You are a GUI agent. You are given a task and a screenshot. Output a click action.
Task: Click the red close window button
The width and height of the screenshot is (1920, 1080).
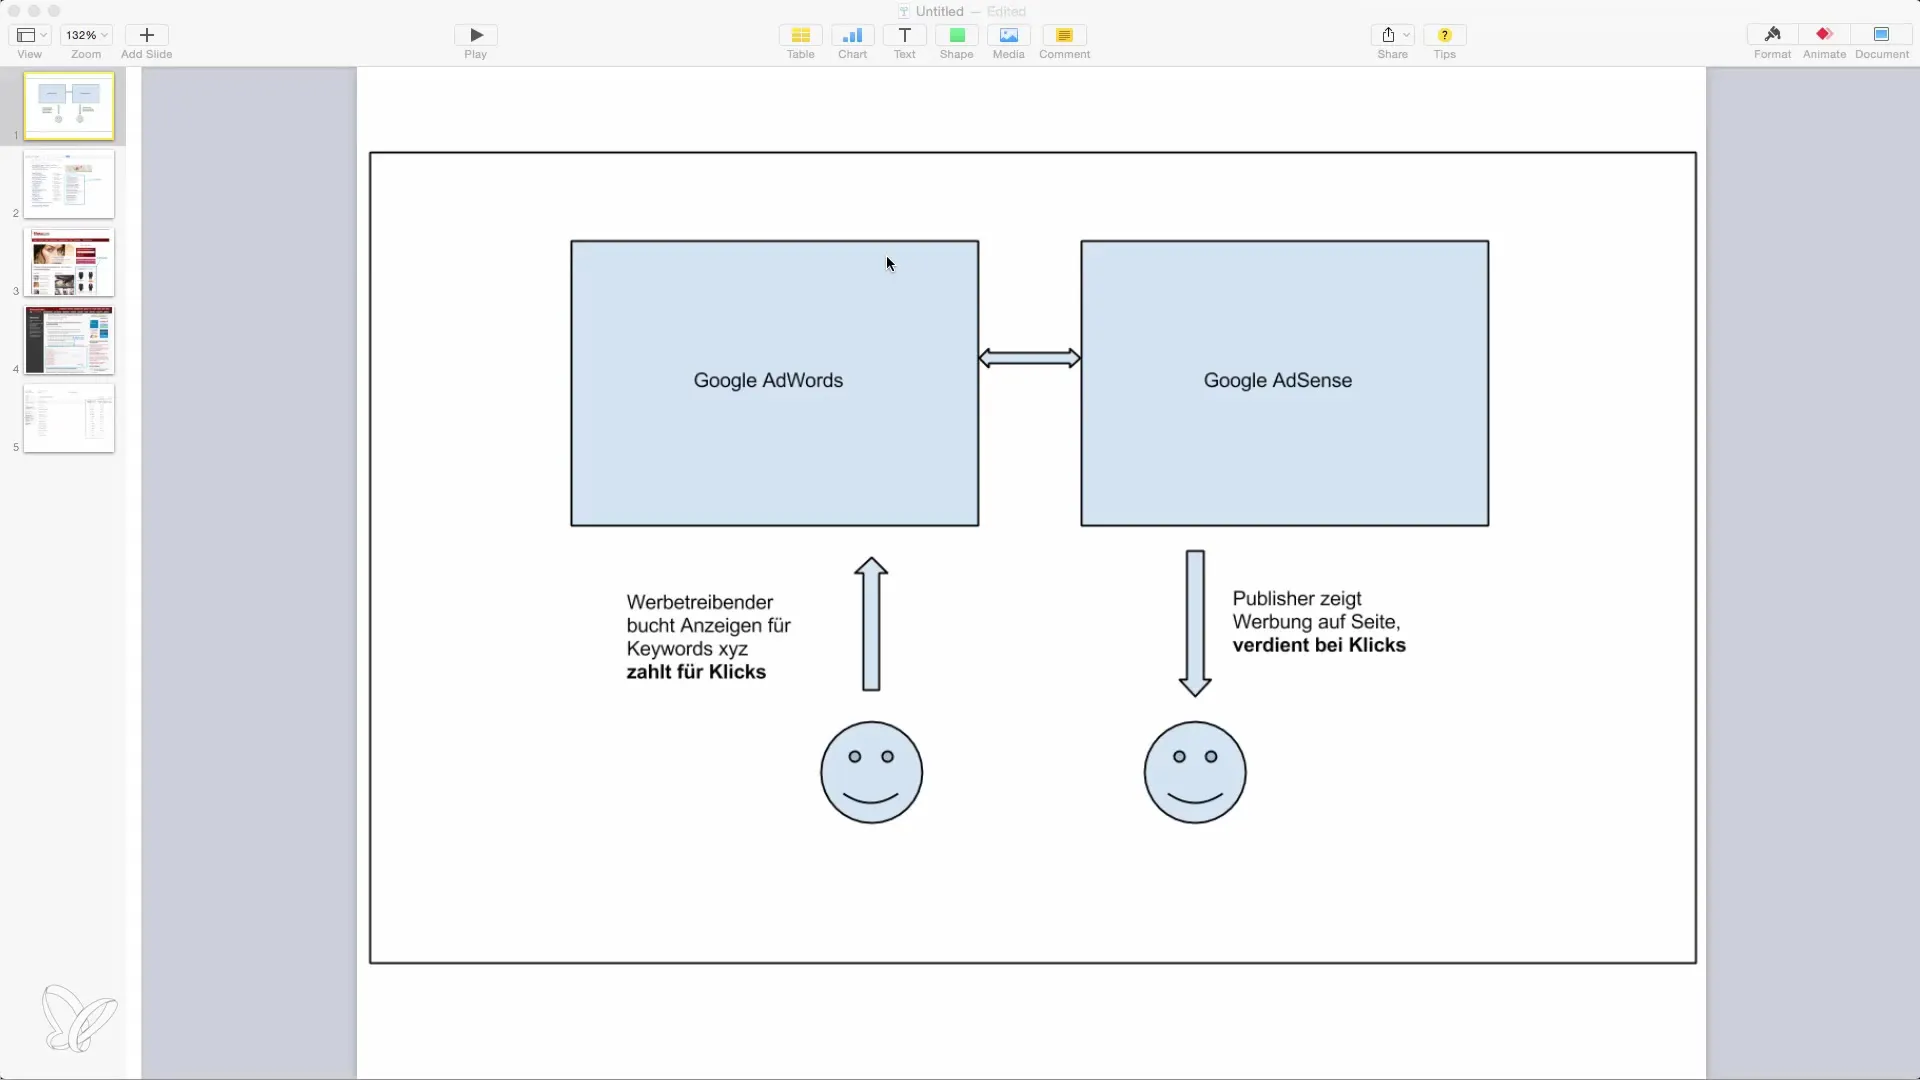tap(14, 11)
